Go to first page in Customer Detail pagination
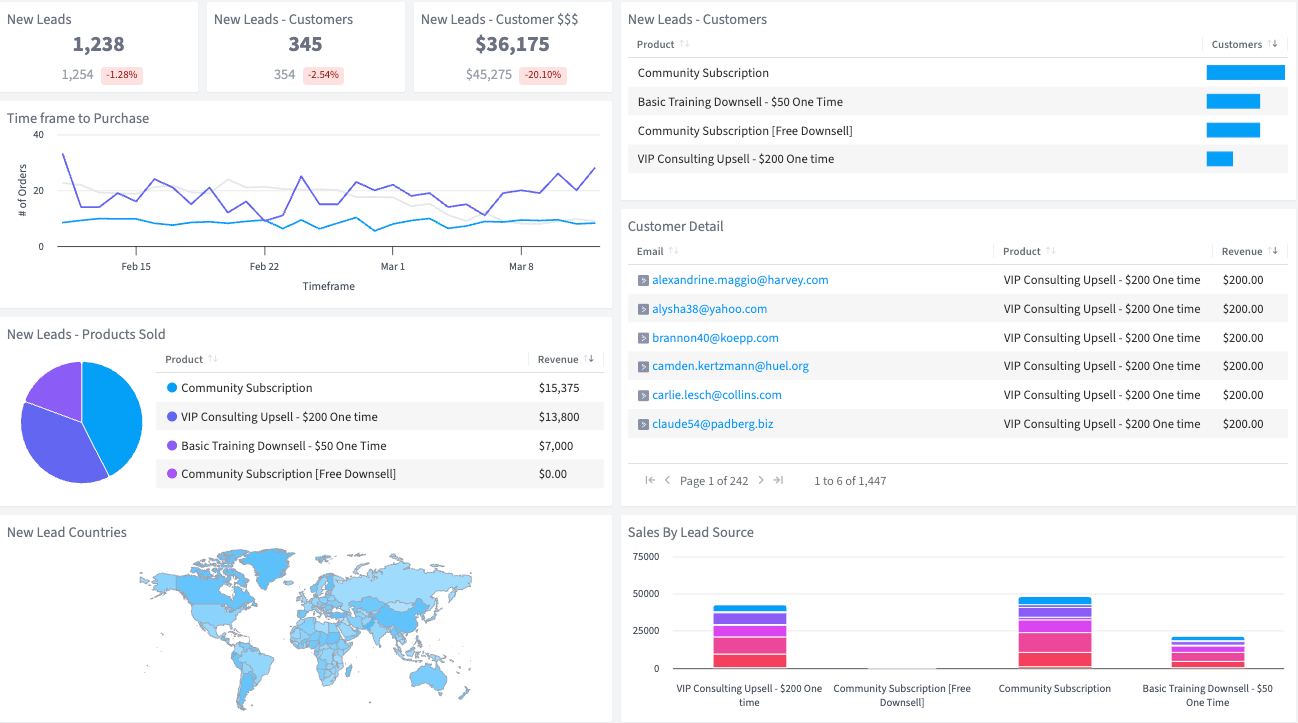The image size is (1298, 723). [650, 481]
